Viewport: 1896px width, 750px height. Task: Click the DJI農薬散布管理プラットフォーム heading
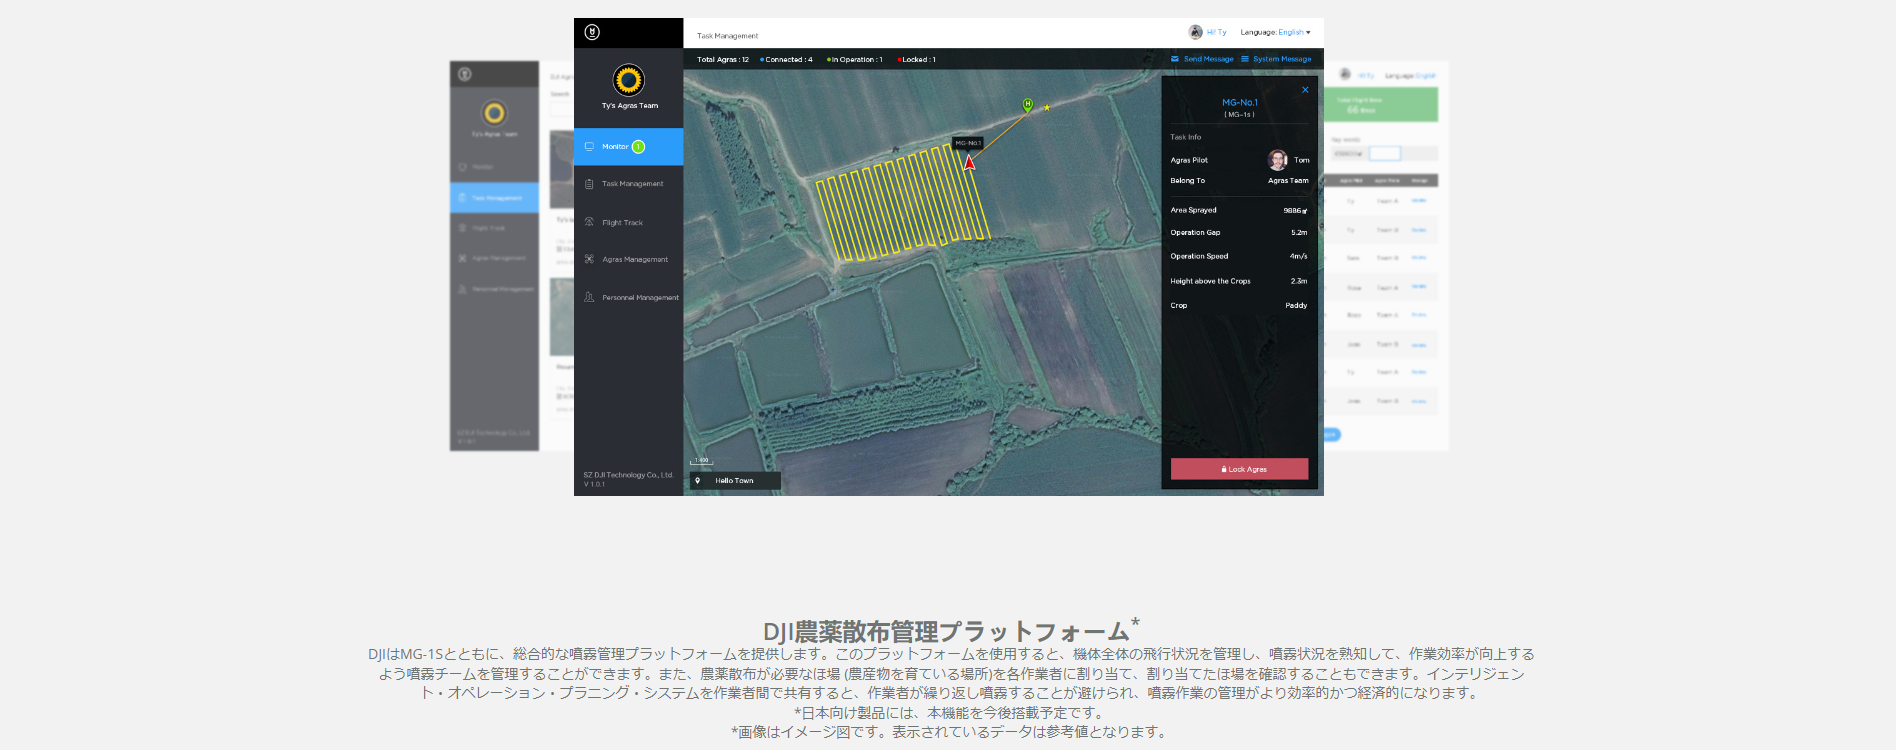tap(951, 630)
